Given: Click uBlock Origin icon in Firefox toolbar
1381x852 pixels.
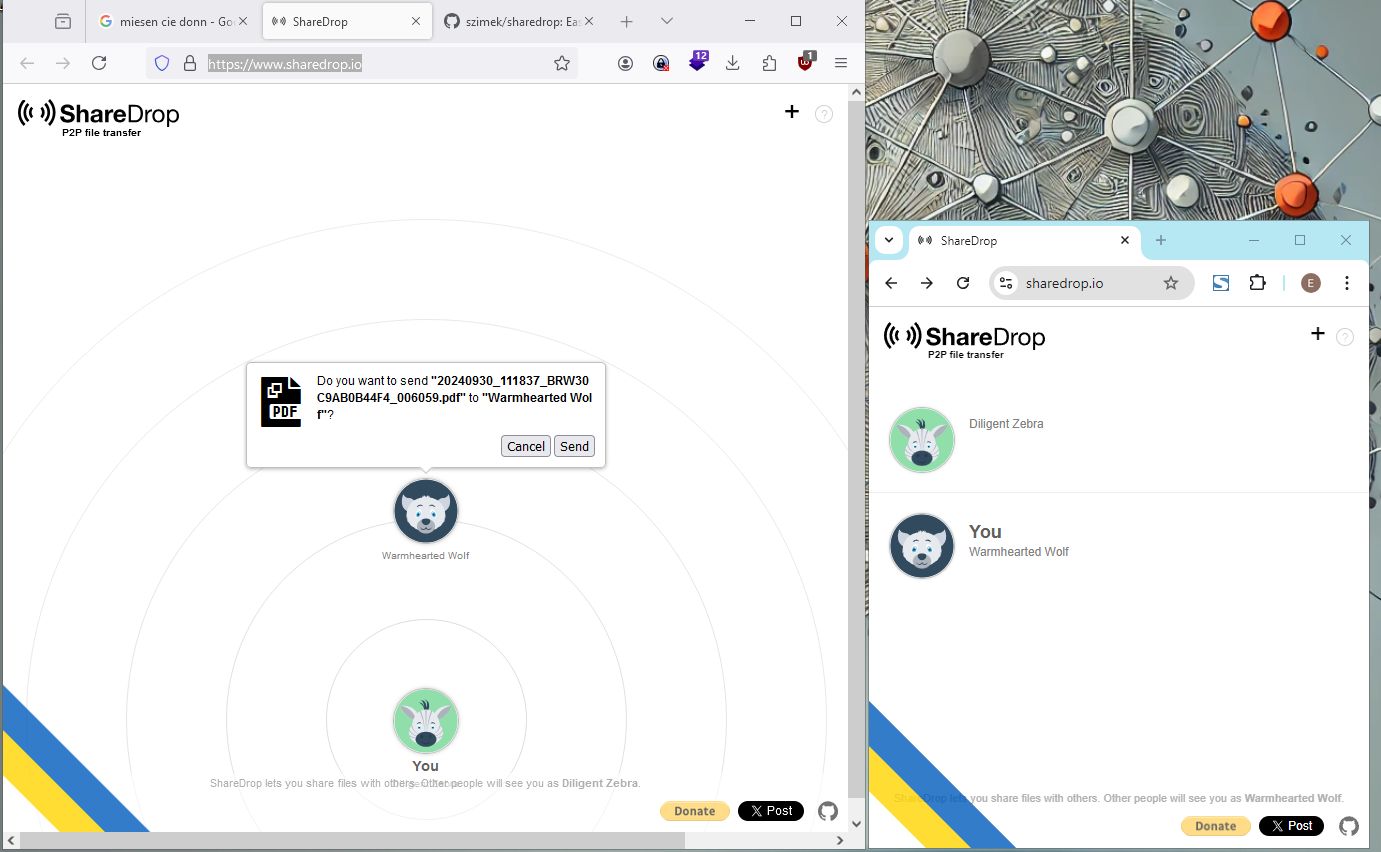Looking at the screenshot, I should click(x=806, y=61).
